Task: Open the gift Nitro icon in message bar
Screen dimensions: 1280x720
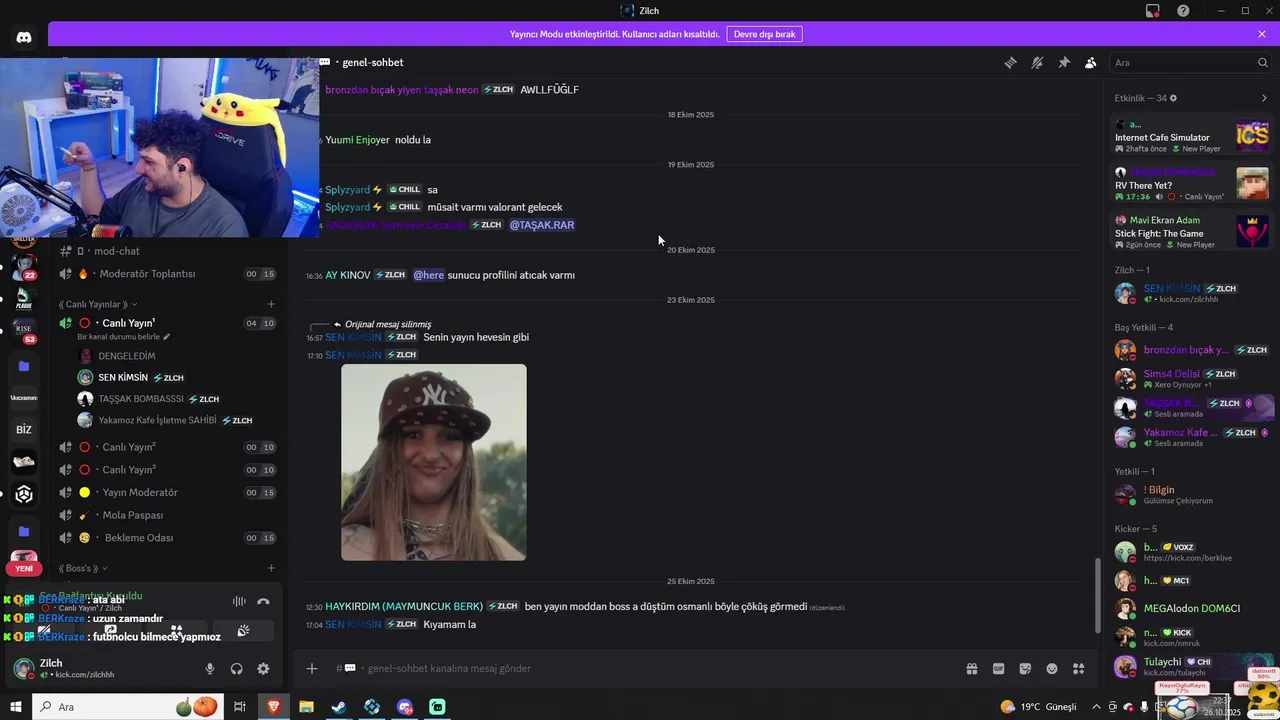Action: pos(971,669)
